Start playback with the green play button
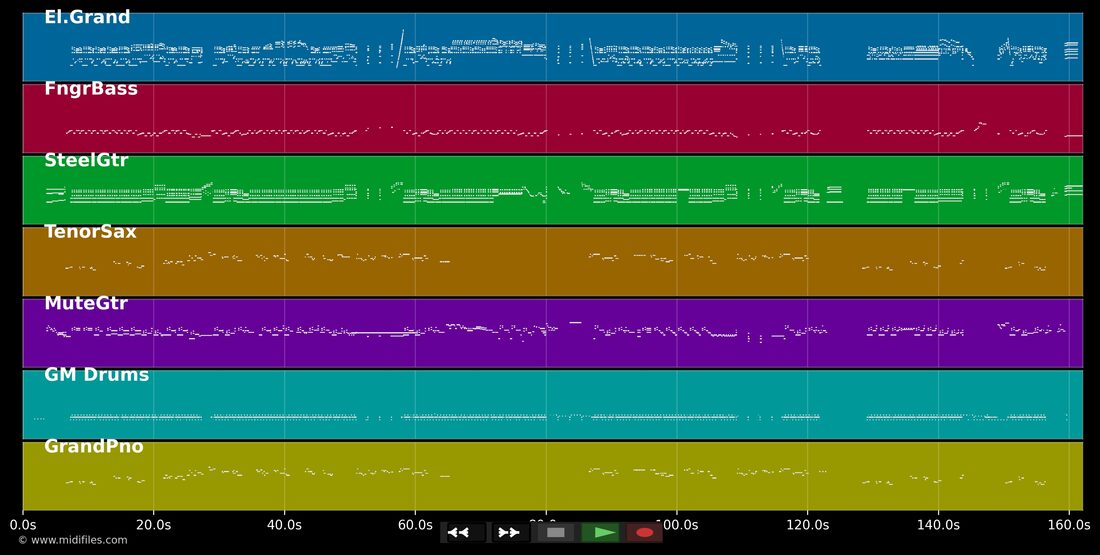 (601, 533)
